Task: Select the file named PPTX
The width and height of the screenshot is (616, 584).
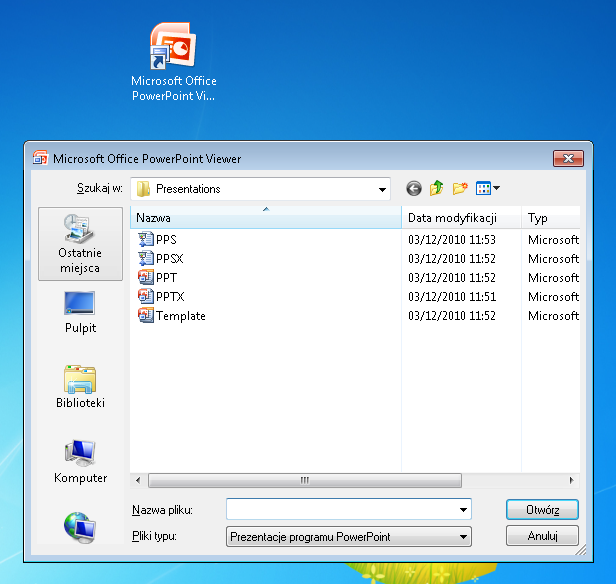Action: pos(170,296)
